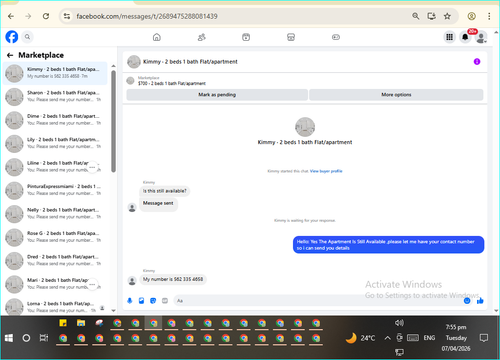Click the $700 listing link under Marketplace

coord(172,83)
